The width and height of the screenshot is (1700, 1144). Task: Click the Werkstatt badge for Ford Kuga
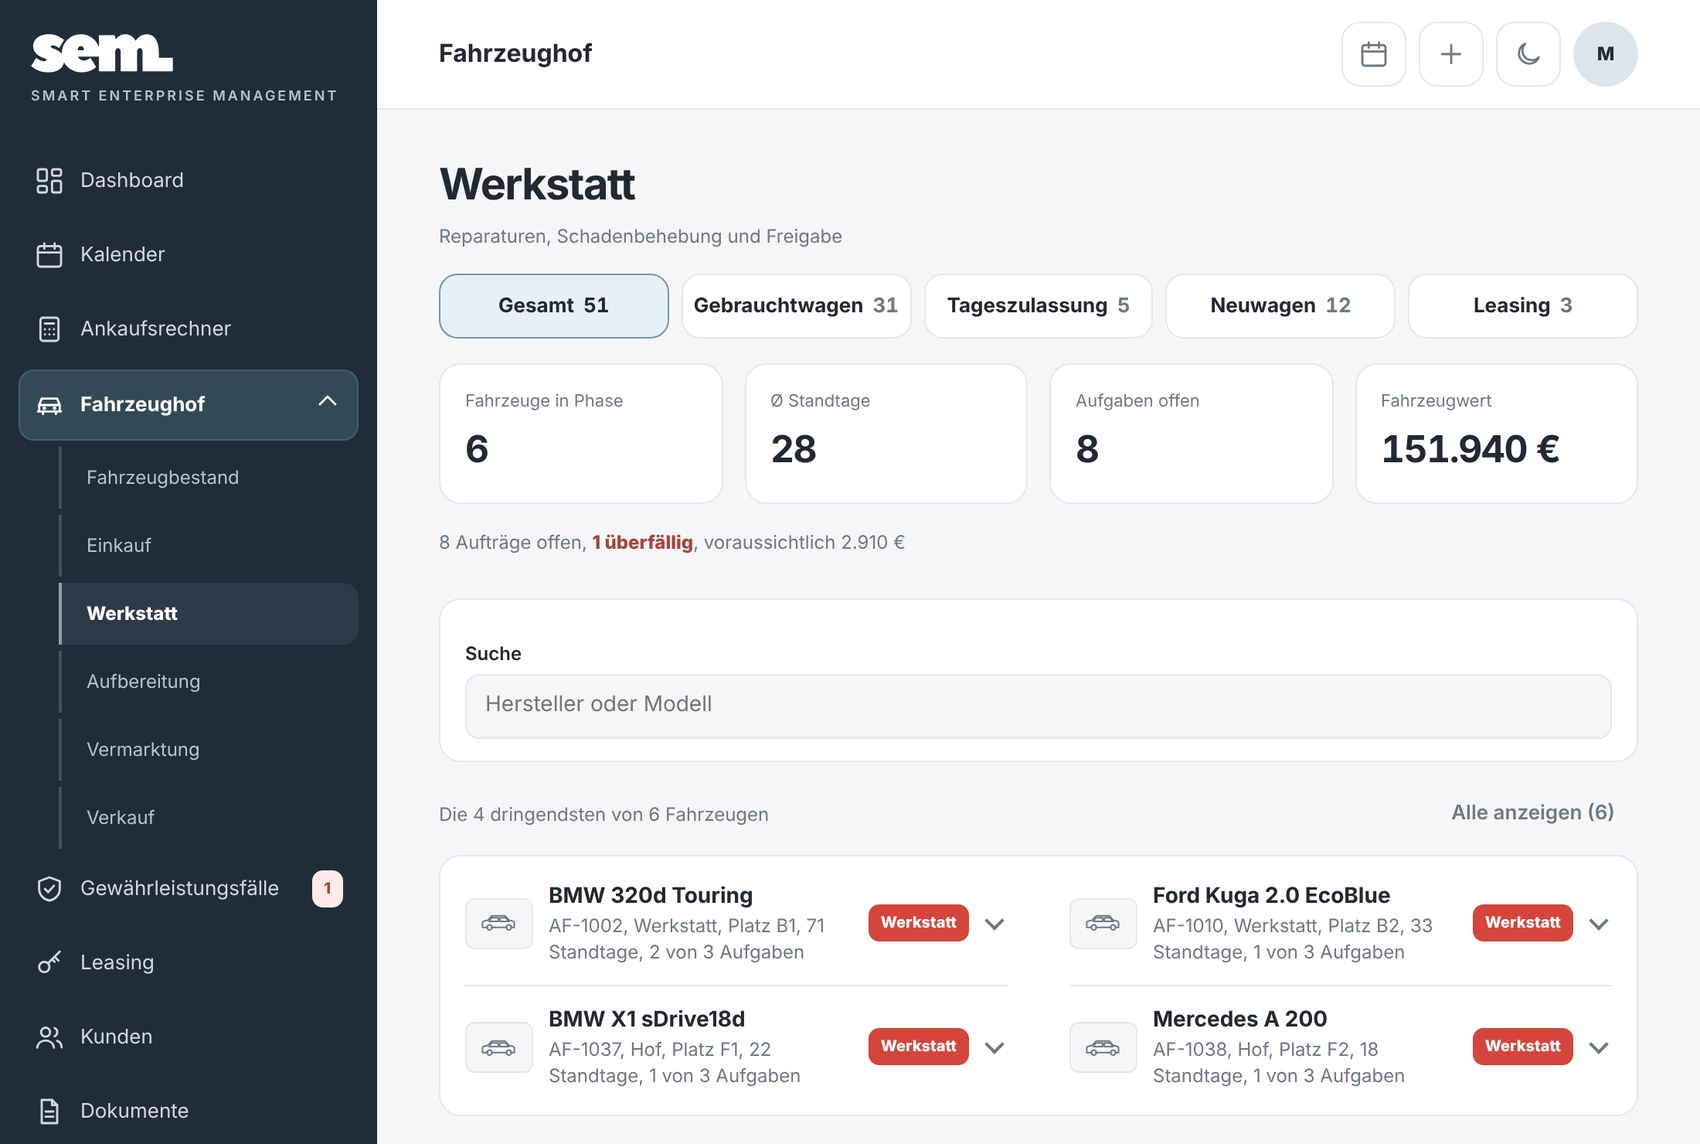point(1522,922)
